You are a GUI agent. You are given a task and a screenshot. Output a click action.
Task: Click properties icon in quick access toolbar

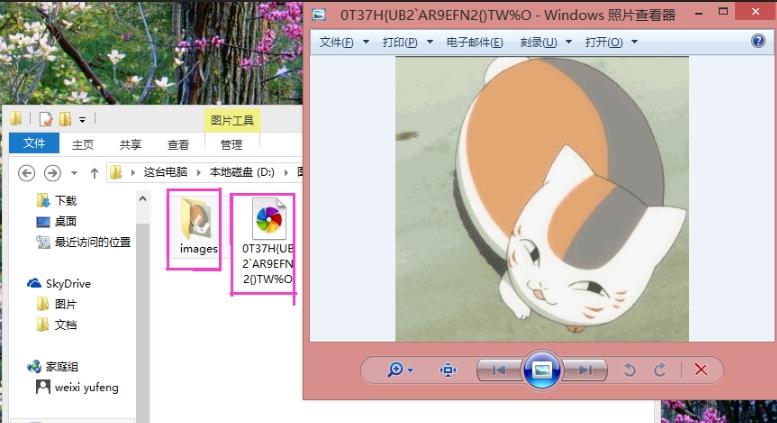(x=46, y=119)
